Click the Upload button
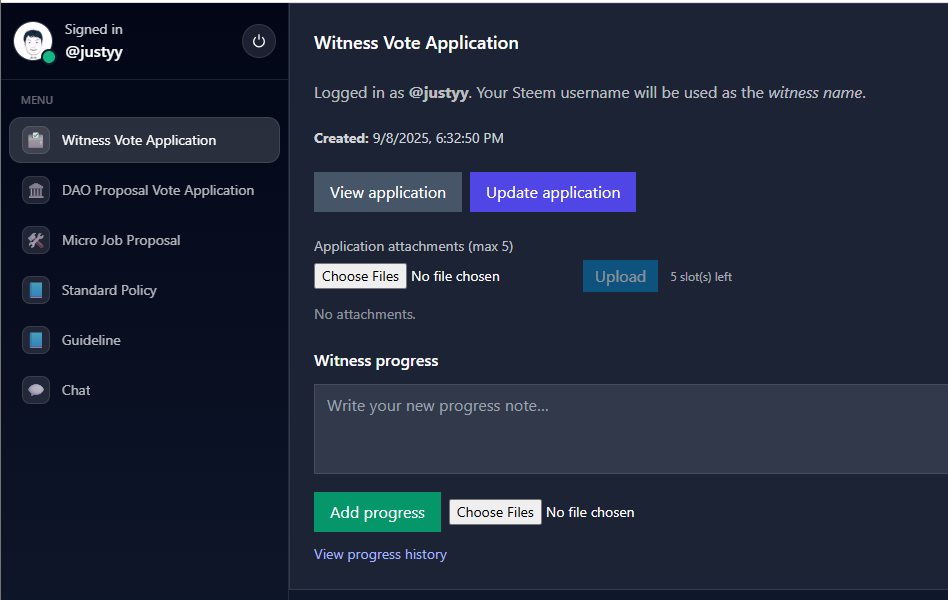948x600 pixels. coord(620,276)
